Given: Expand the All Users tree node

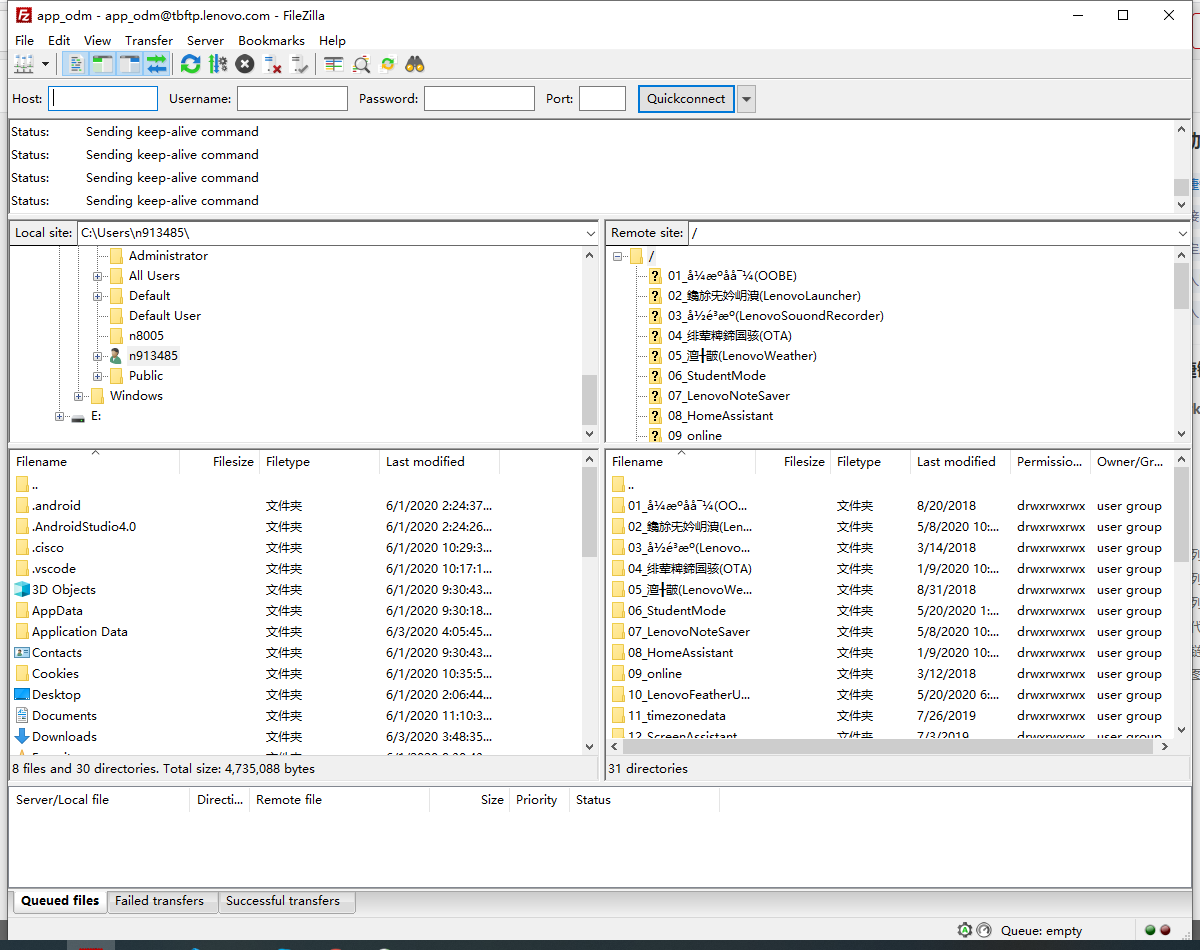Looking at the screenshot, I should pyautogui.click(x=98, y=276).
